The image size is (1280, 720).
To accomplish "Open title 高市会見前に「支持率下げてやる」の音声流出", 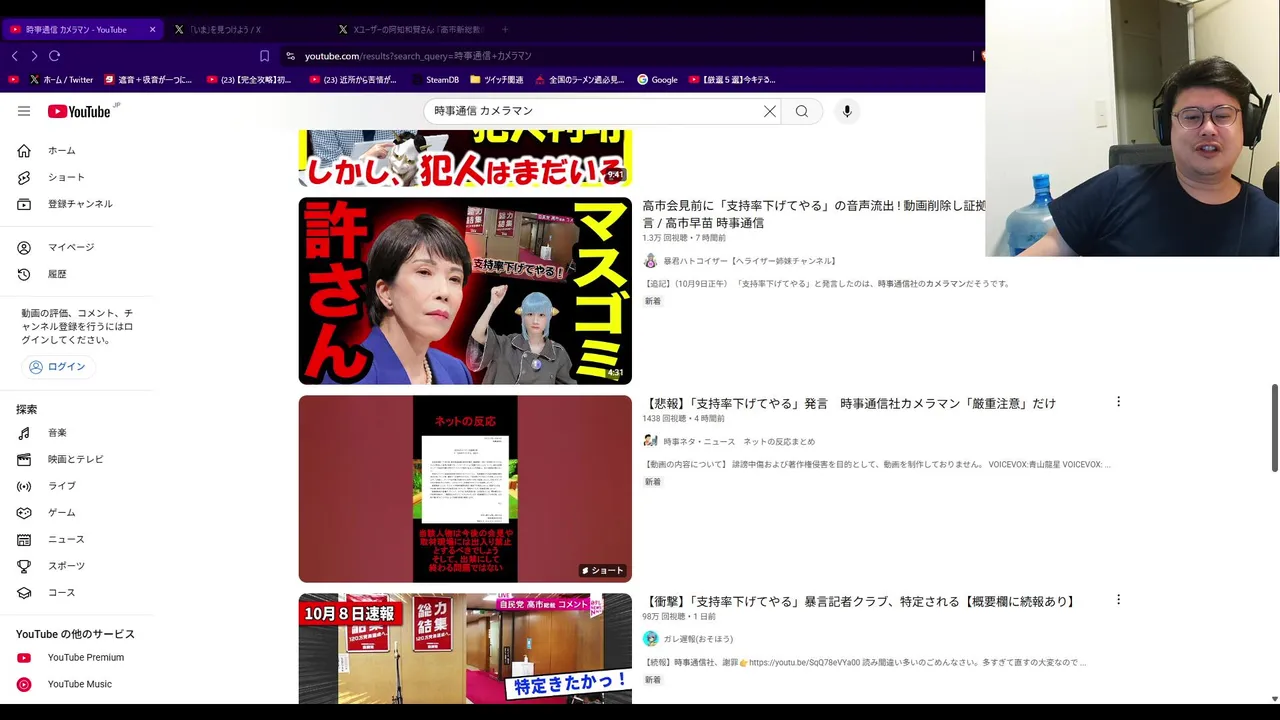I will tap(813, 214).
